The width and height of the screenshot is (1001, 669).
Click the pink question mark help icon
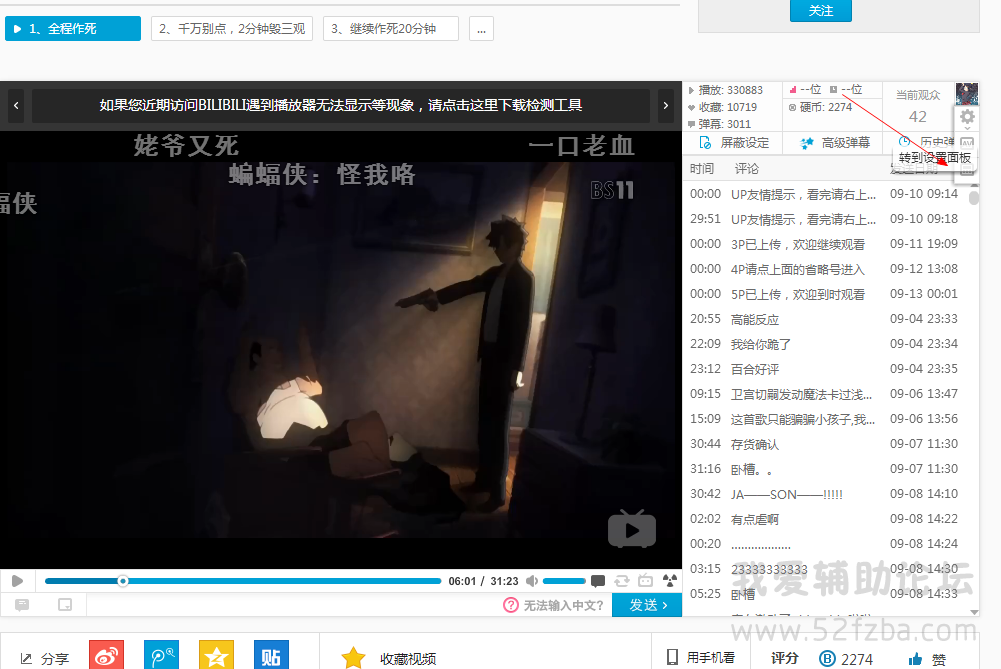(x=511, y=605)
